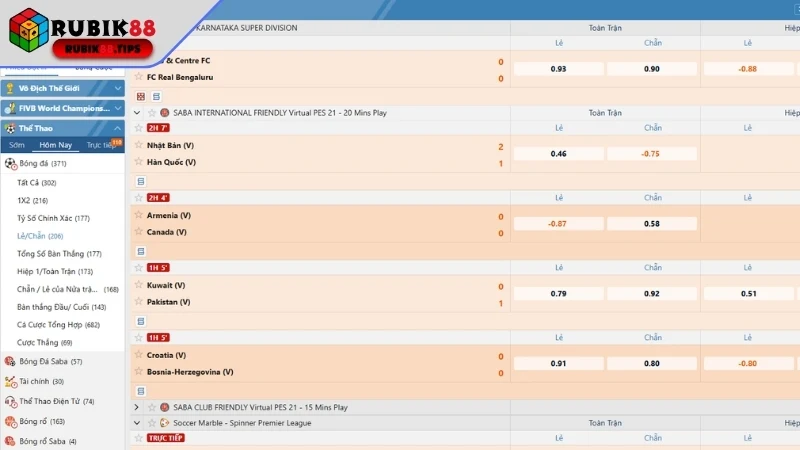Screen dimensions: 800x450
Task: Open stats icon below Armenia vs Canada
Action: (x=141, y=251)
